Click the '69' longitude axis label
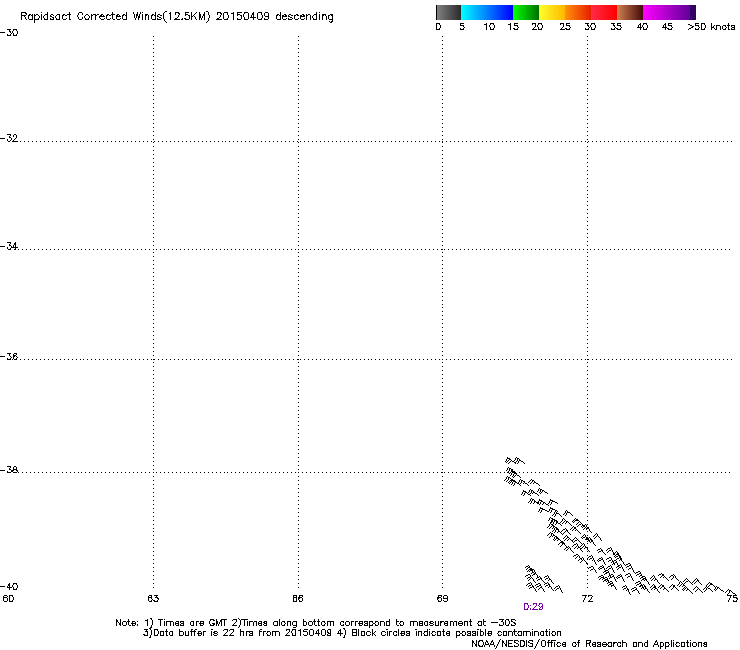 pos(442,599)
